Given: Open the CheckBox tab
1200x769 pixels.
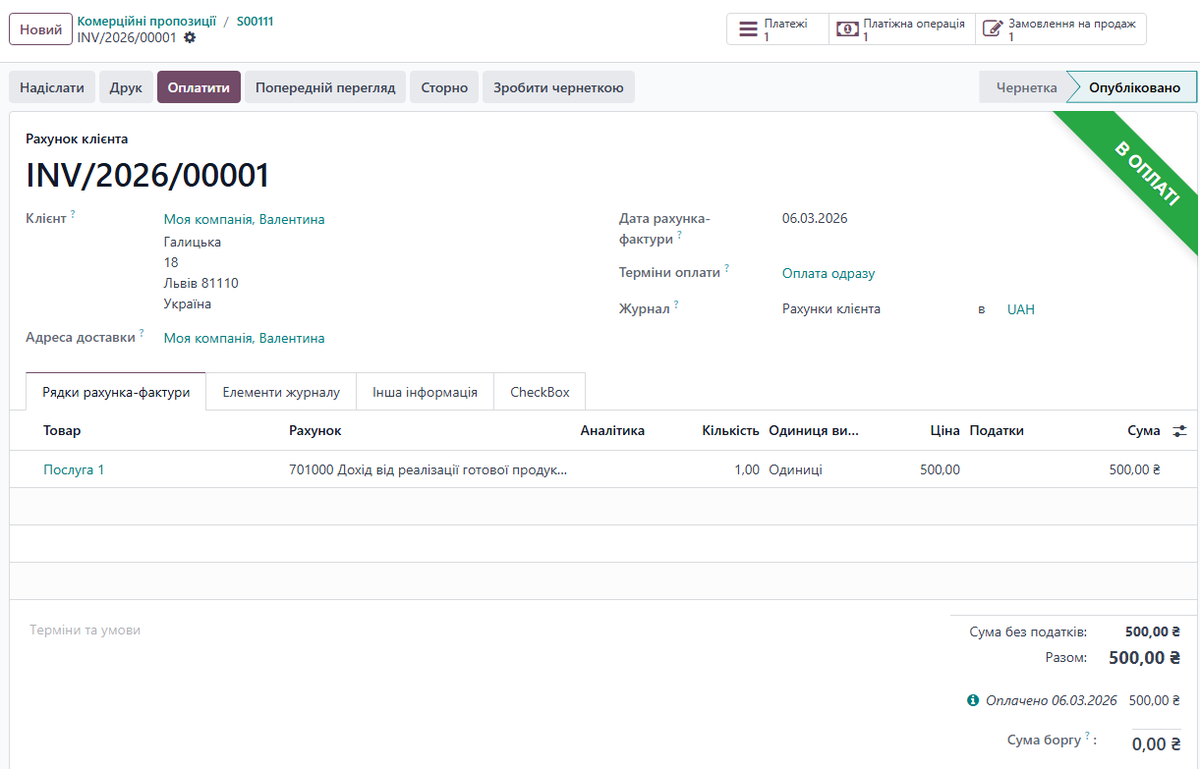Looking at the screenshot, I should tap(539, 392).
